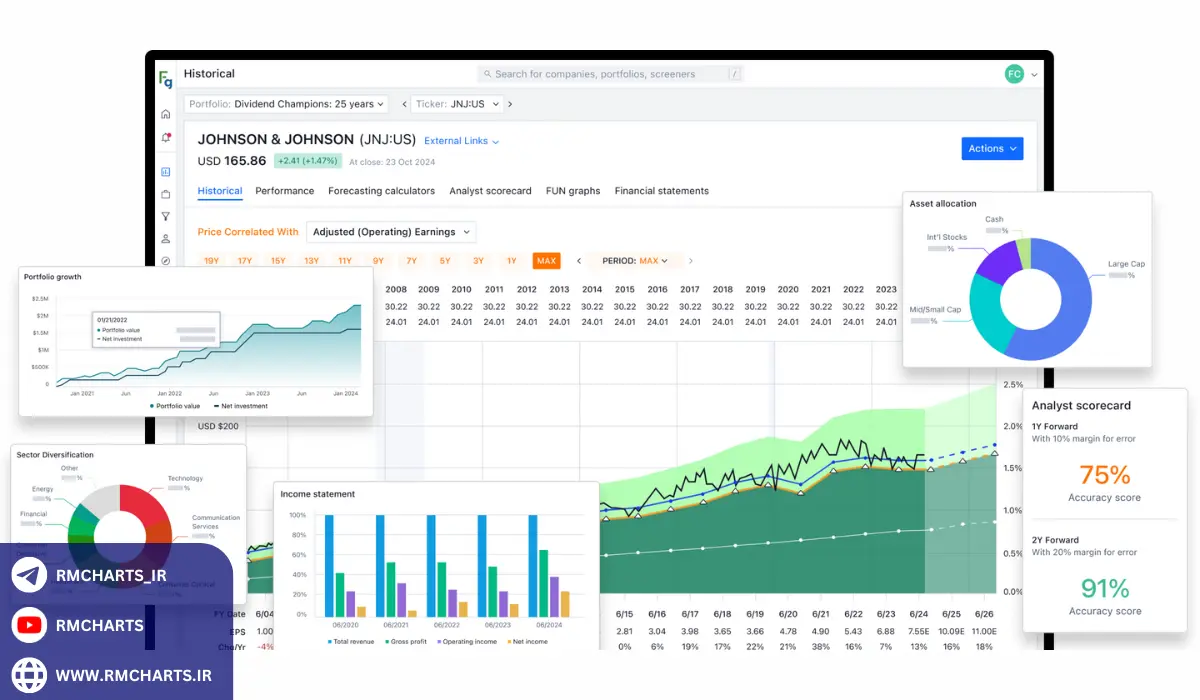1200x700 pixels.
Task: Click the FAST Graphs logo icon
Action: coord(165,79)
